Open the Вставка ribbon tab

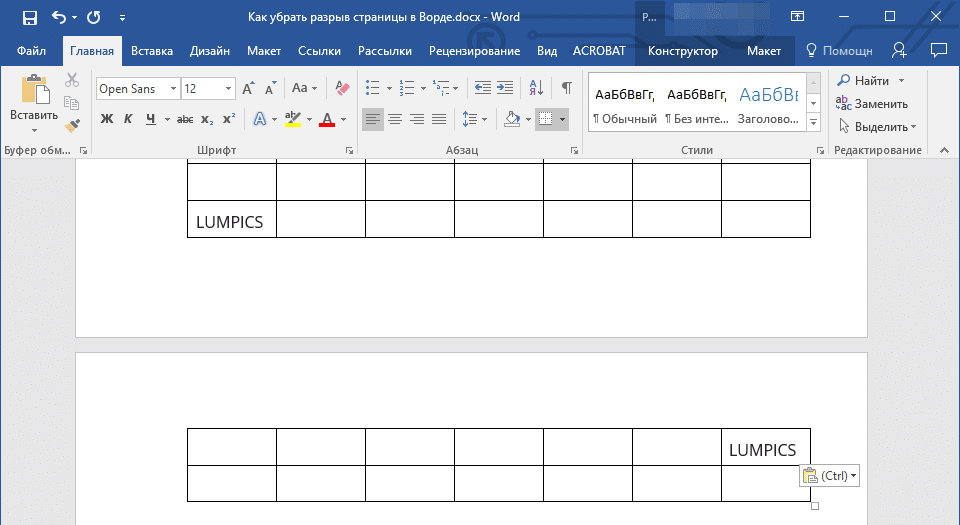pos(152,51)
